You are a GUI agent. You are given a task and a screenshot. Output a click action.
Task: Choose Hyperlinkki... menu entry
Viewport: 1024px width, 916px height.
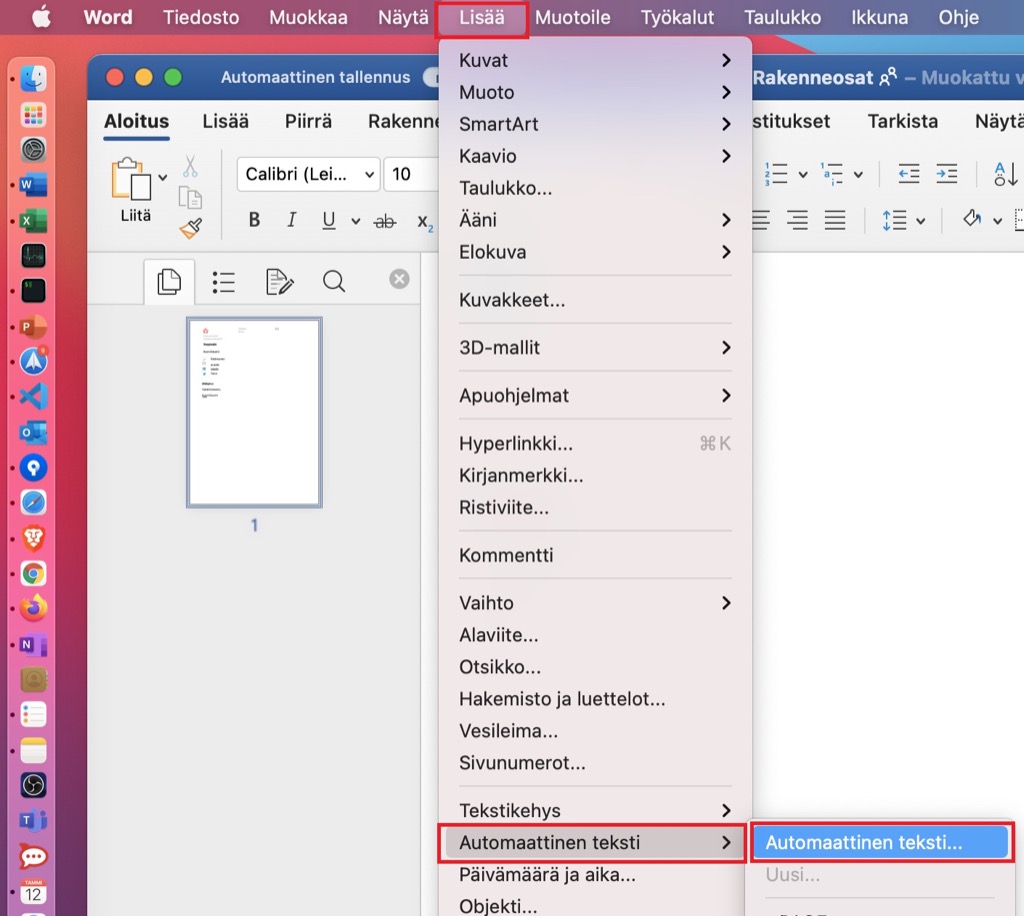pyautogui.click(x=595, y=443)
